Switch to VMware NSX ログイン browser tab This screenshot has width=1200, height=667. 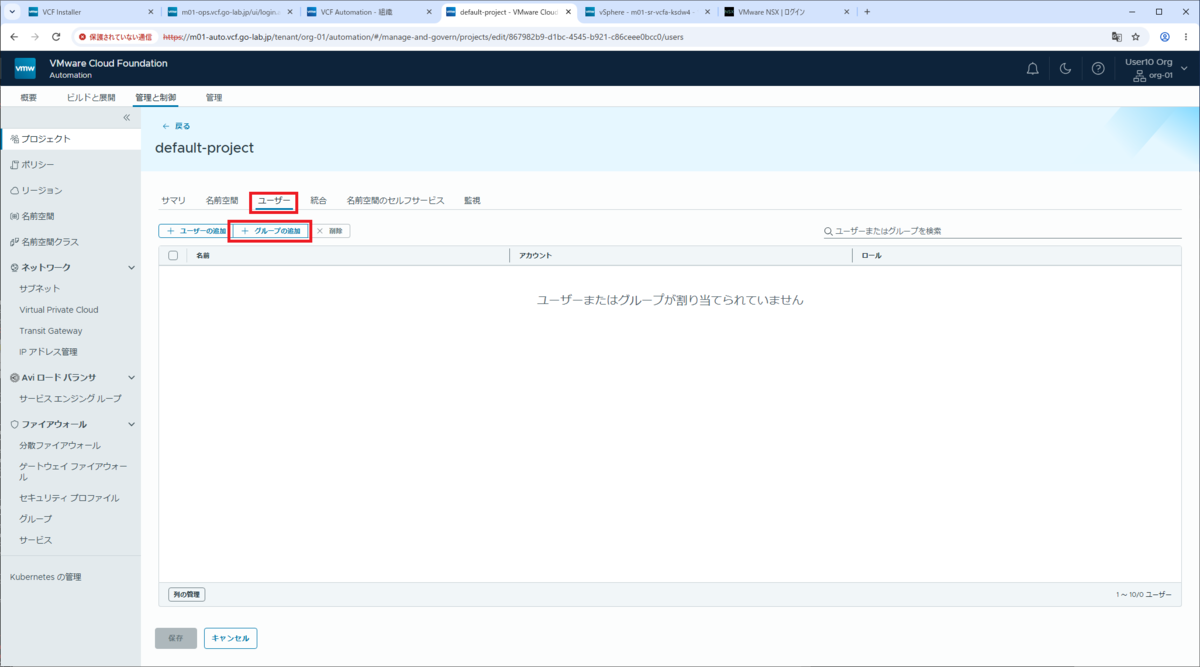tap(785, 12)
